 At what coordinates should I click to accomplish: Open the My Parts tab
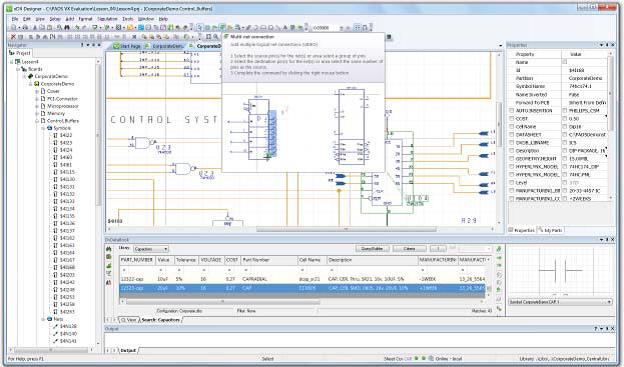point(551,230)
